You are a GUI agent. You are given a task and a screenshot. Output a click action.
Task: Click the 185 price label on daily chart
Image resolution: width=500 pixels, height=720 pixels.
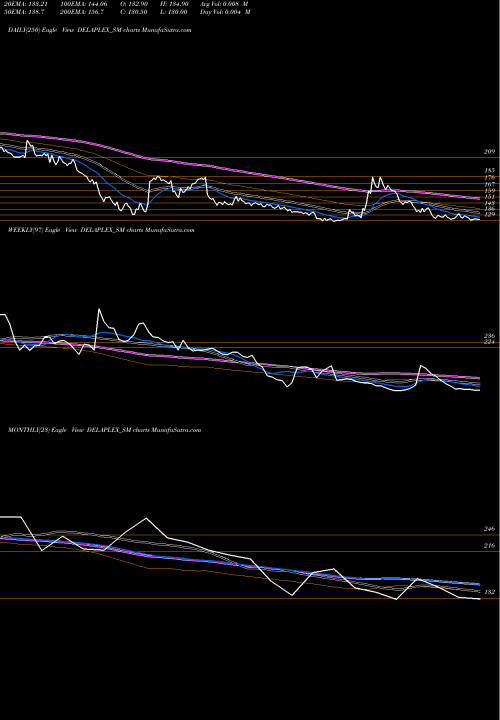489,170
